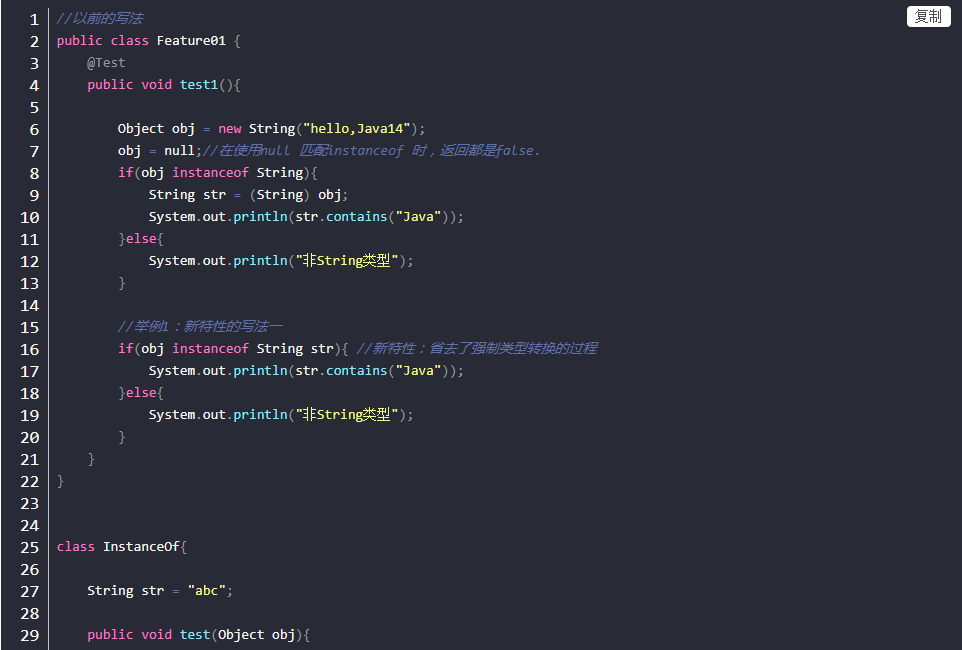Screen dimensions: 962x650
Task: Click the method name test1
Action: 199,85
